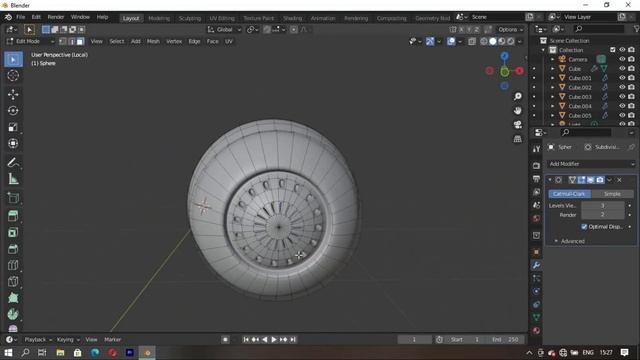
Task: Select the Rotate tool
Action: point(13,111)
